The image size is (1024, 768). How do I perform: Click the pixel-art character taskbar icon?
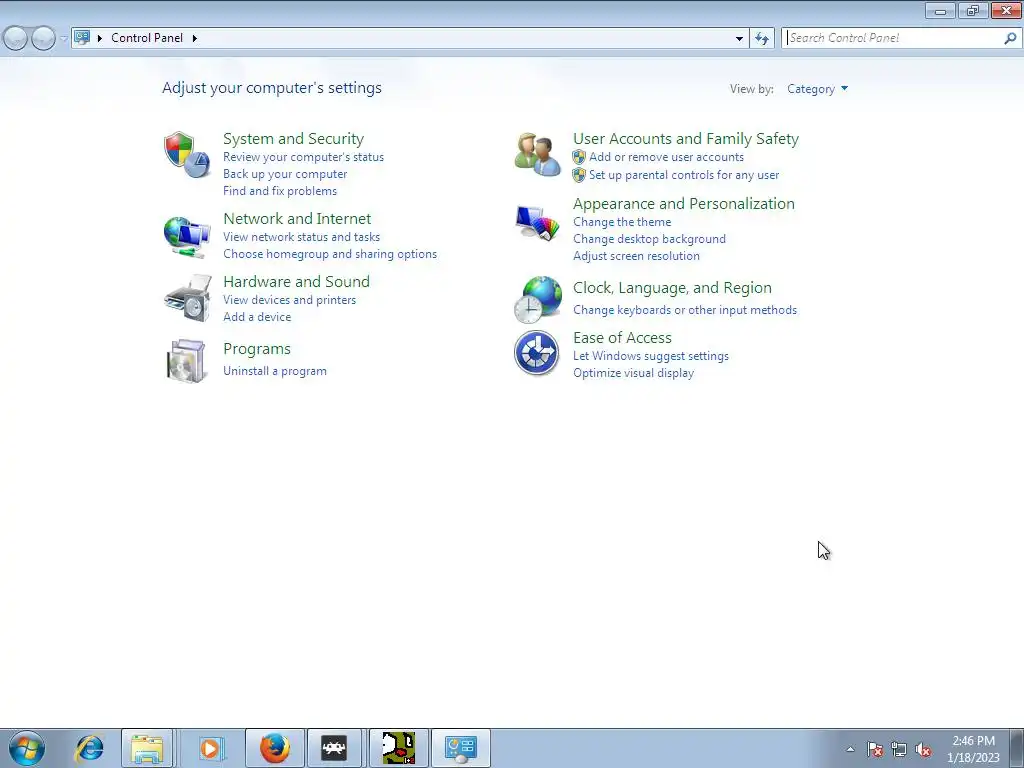398,748
